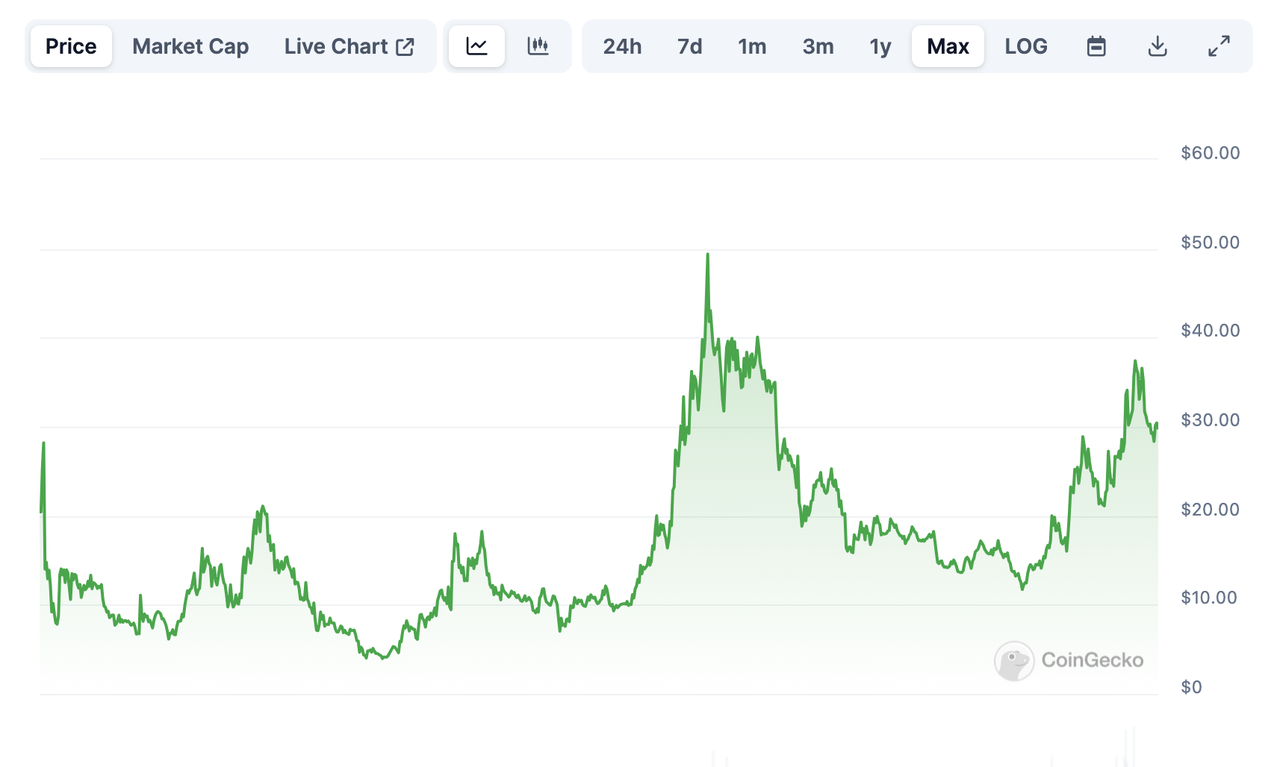Screen dimensions: 1280x767
Task: Select the 3m timeframe
Action: [818, 45]
